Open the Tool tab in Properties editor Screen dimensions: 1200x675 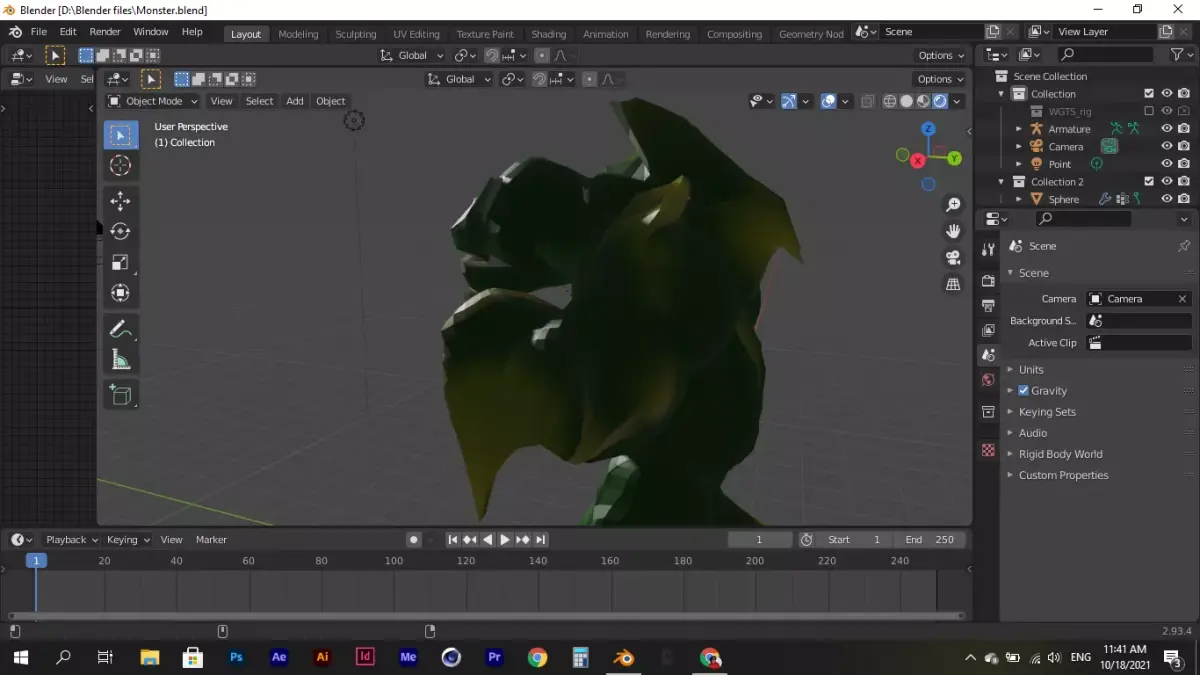[x=988, y=249]
